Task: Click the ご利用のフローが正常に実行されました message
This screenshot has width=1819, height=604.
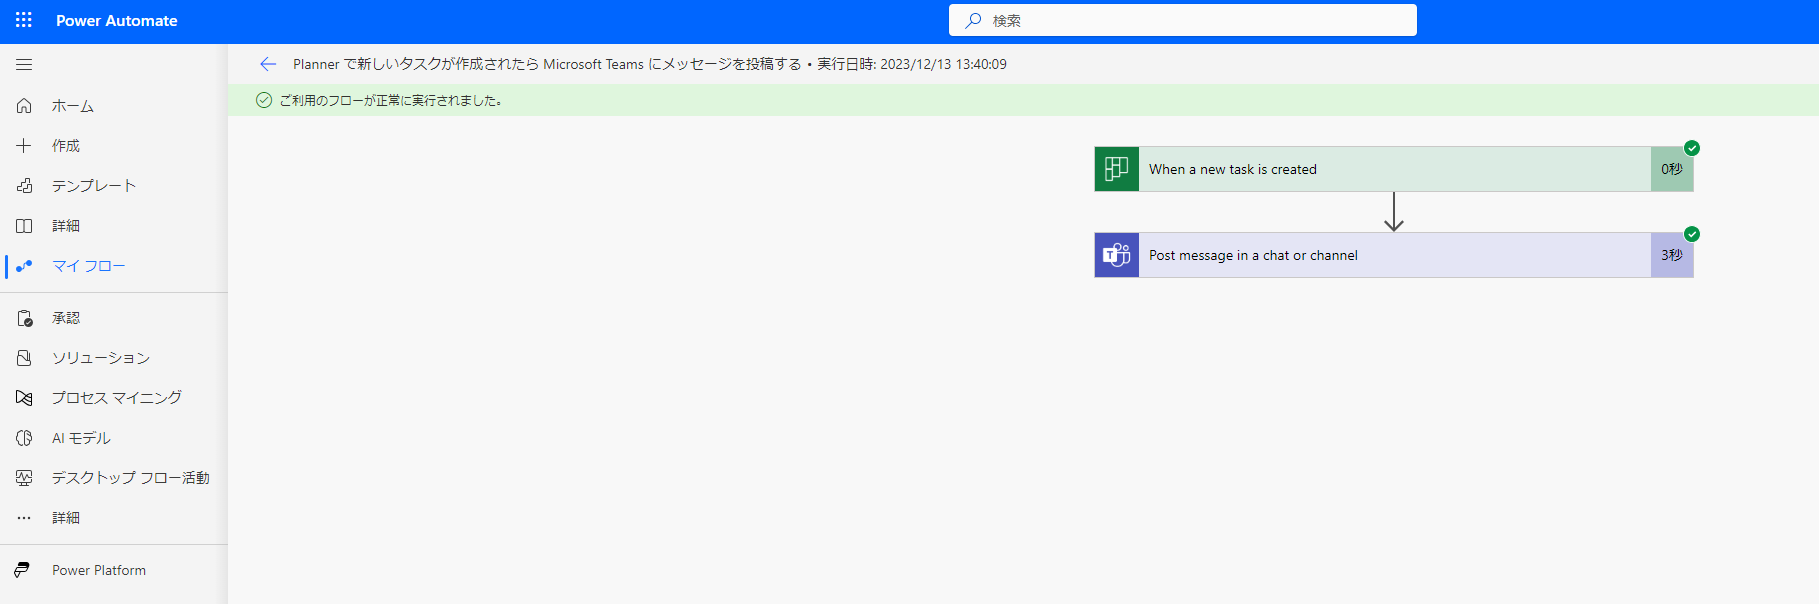Action: (x=391, y=100)
